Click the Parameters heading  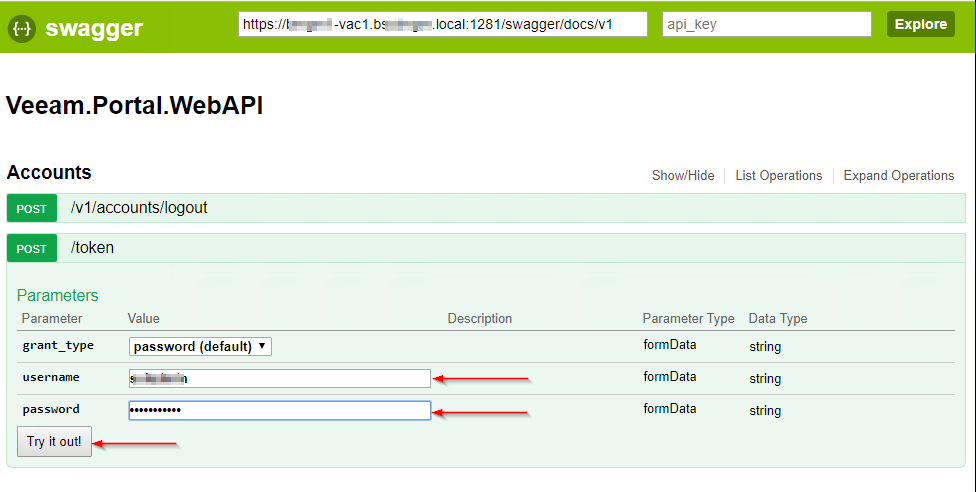click(57, 295)
